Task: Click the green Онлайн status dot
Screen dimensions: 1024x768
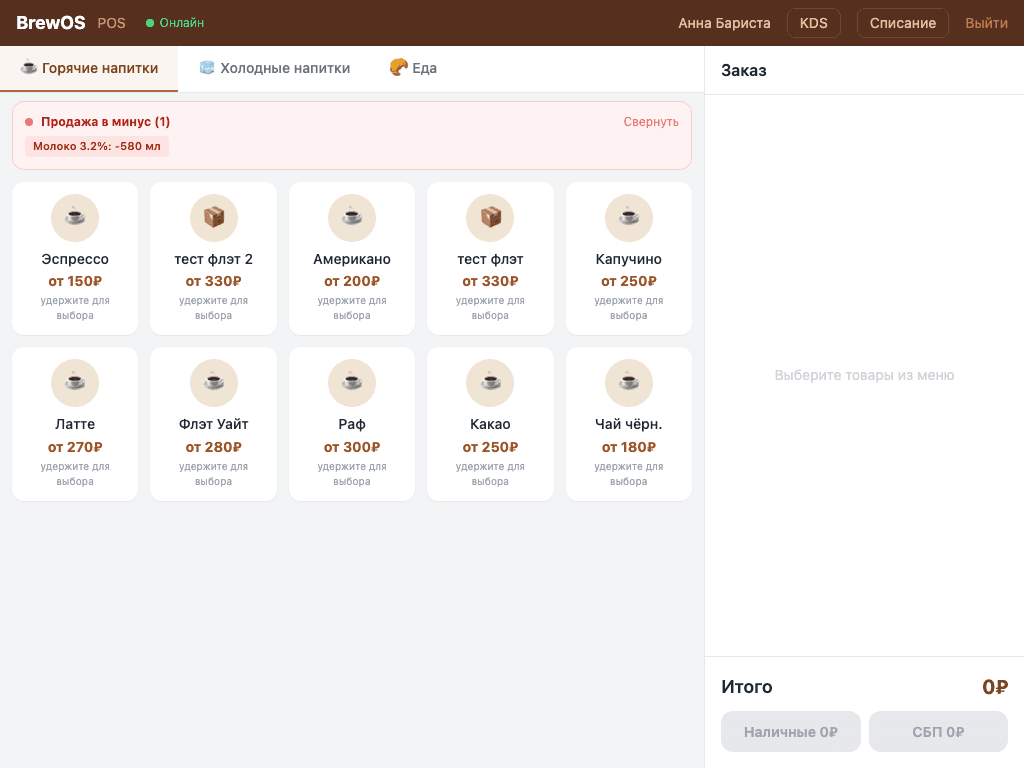Action: 150,23
